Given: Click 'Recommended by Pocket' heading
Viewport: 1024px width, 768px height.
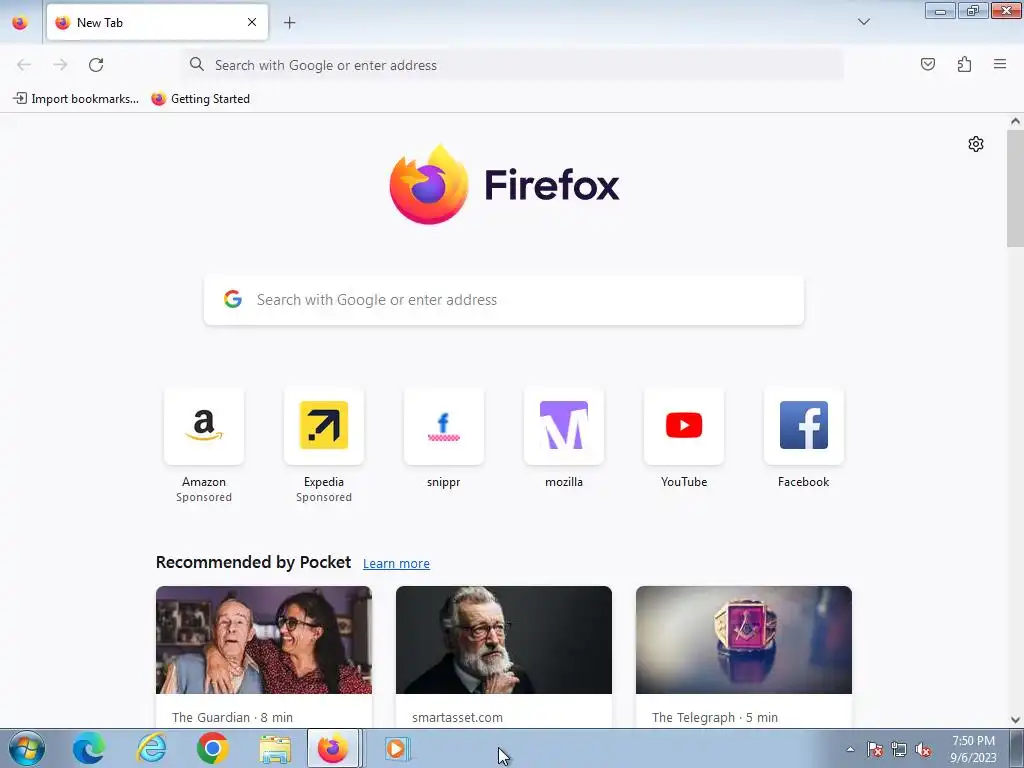Looking at the screenshot, I should coord(253,562).
